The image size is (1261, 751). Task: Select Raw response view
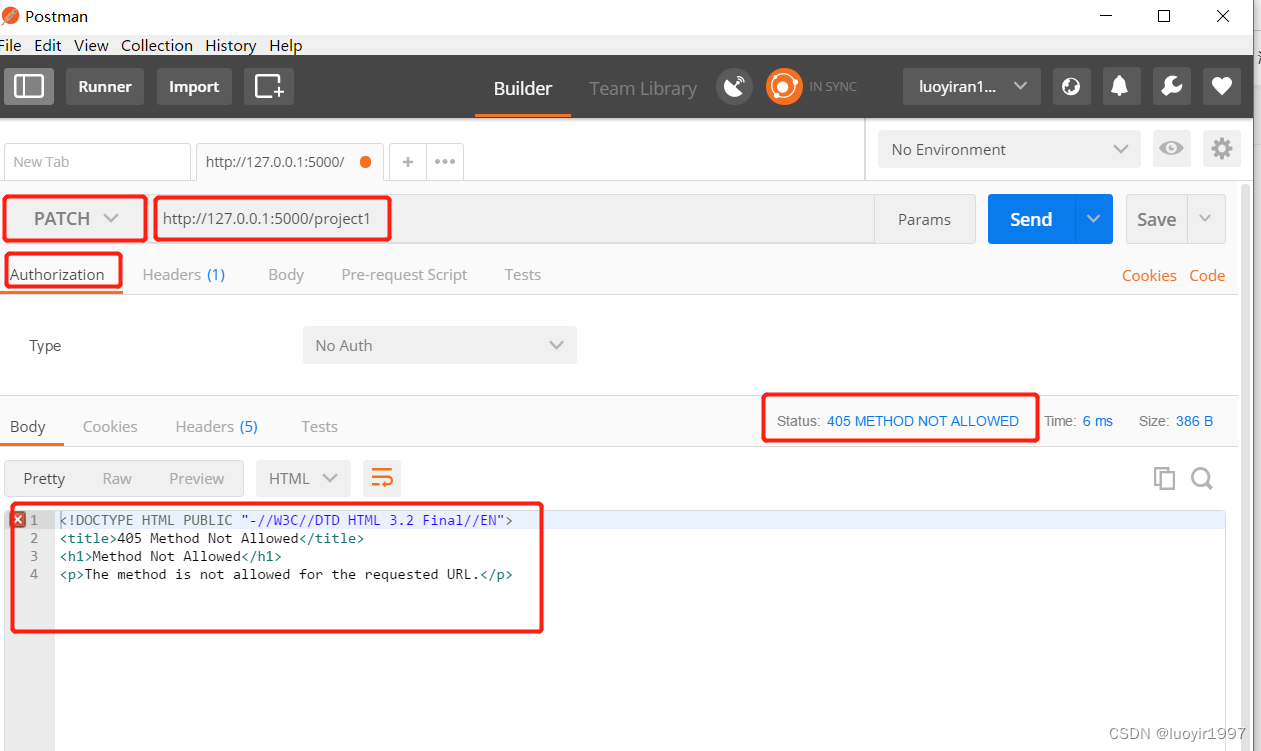(x=117, y=478)
